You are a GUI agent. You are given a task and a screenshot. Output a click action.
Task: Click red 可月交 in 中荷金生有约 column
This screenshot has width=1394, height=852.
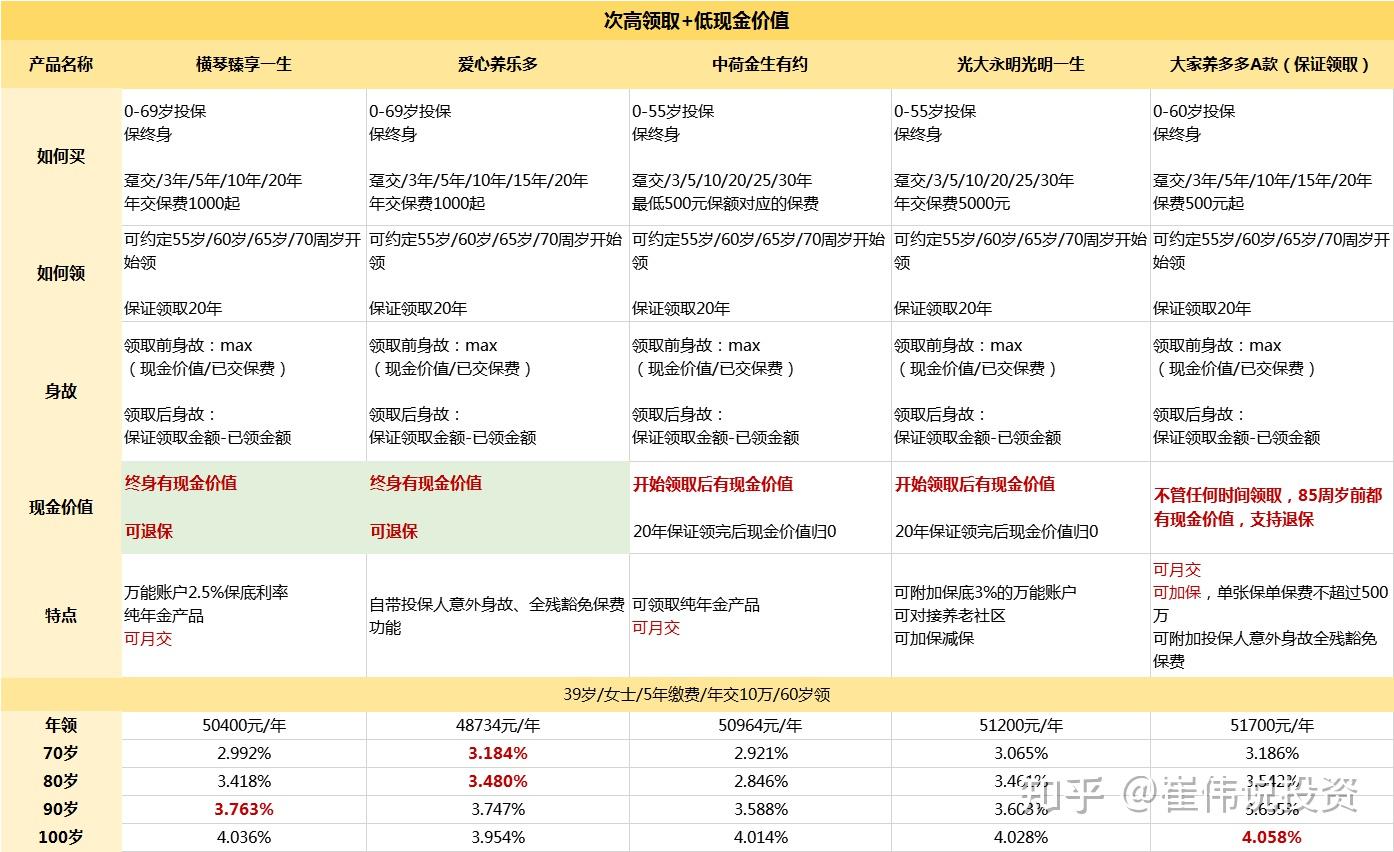coord(656,627)
